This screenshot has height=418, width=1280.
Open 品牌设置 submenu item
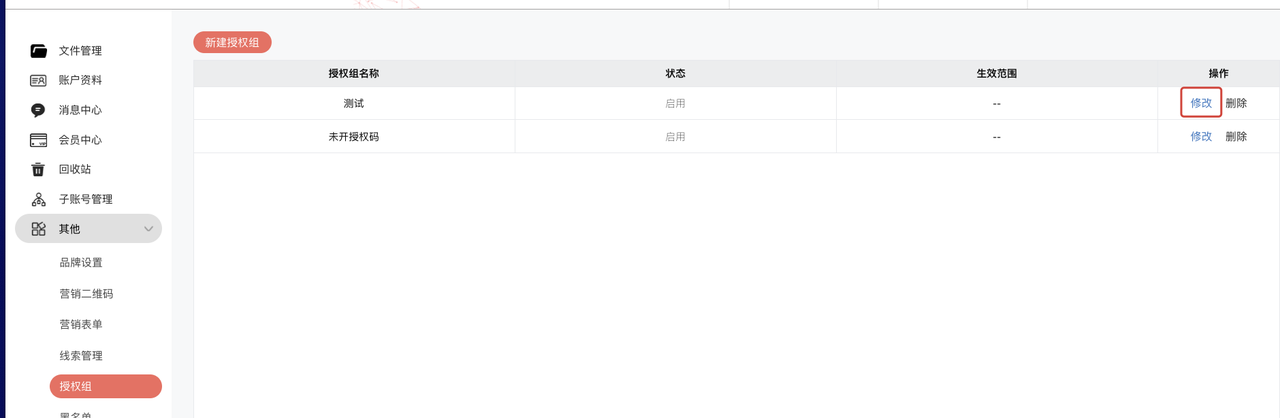pos(81,263)
